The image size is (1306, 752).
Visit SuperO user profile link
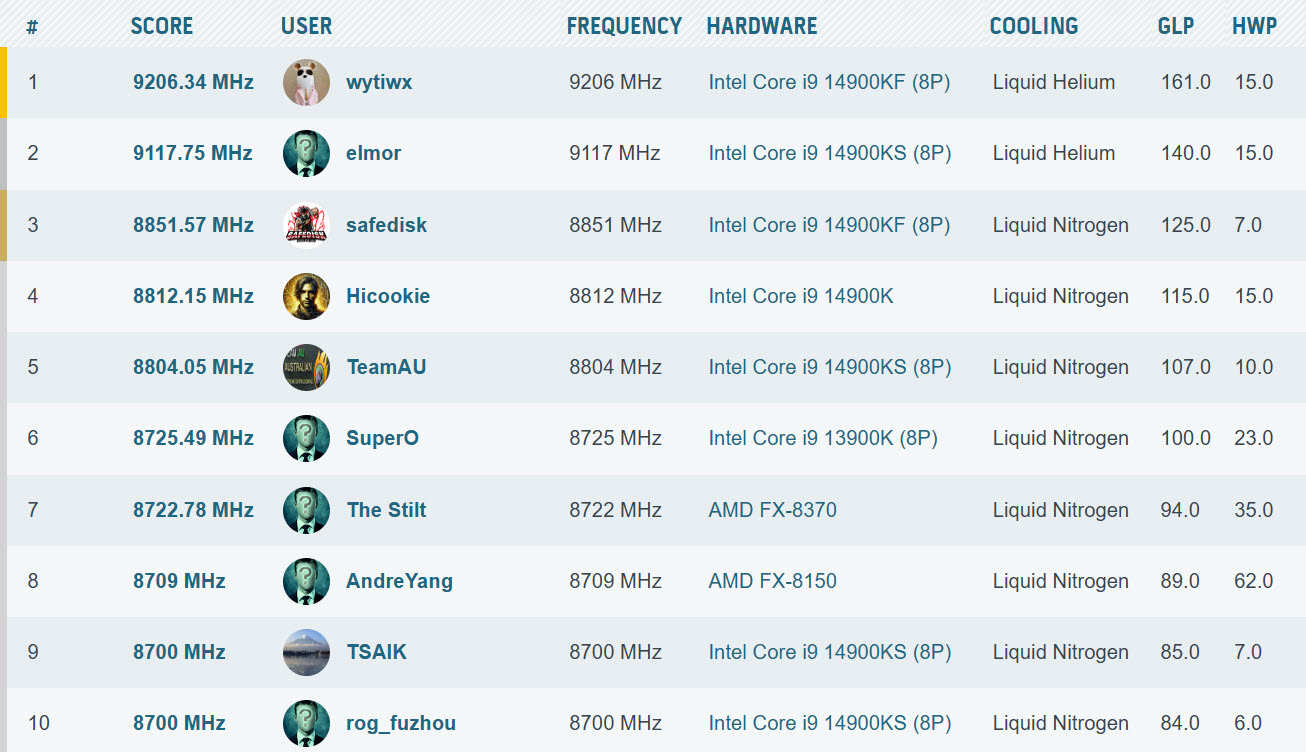point(383,438)
